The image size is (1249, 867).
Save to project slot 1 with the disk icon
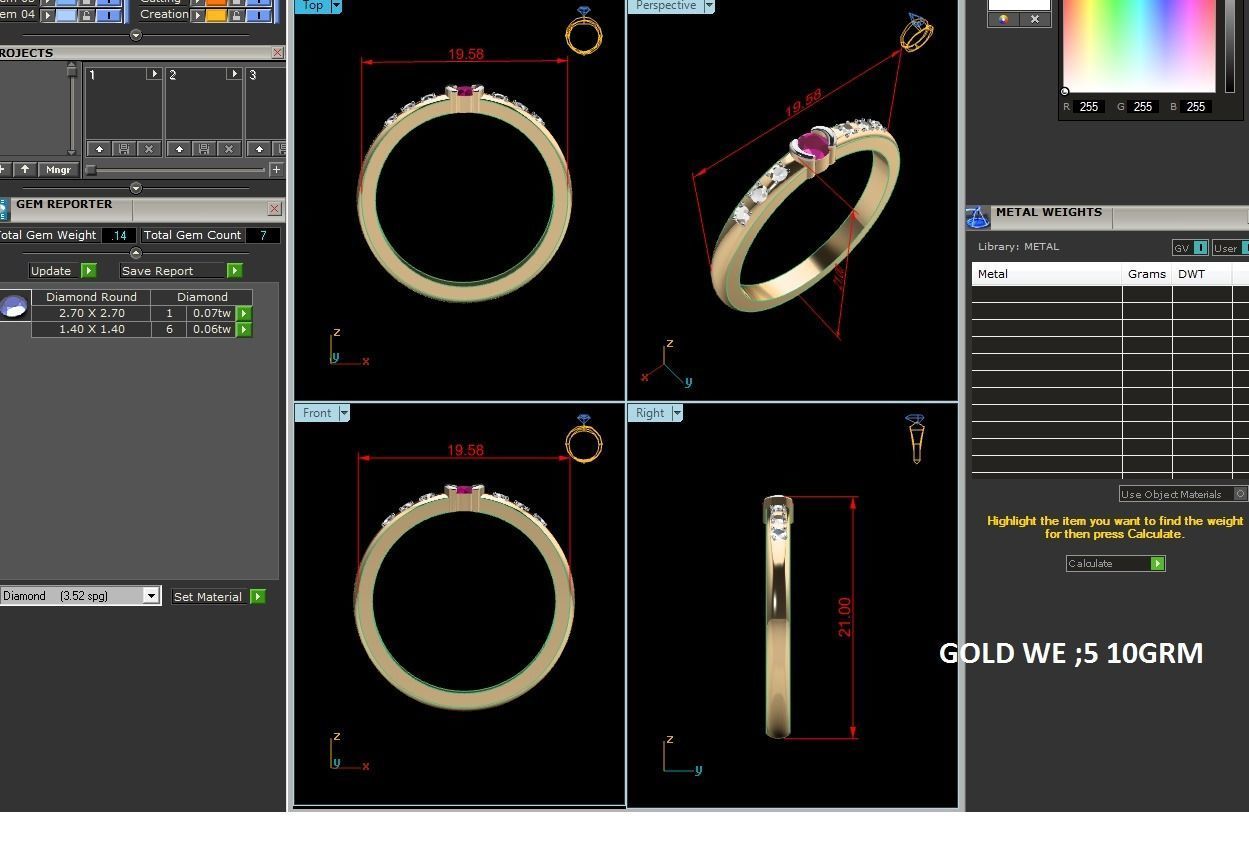coord(124,149)
